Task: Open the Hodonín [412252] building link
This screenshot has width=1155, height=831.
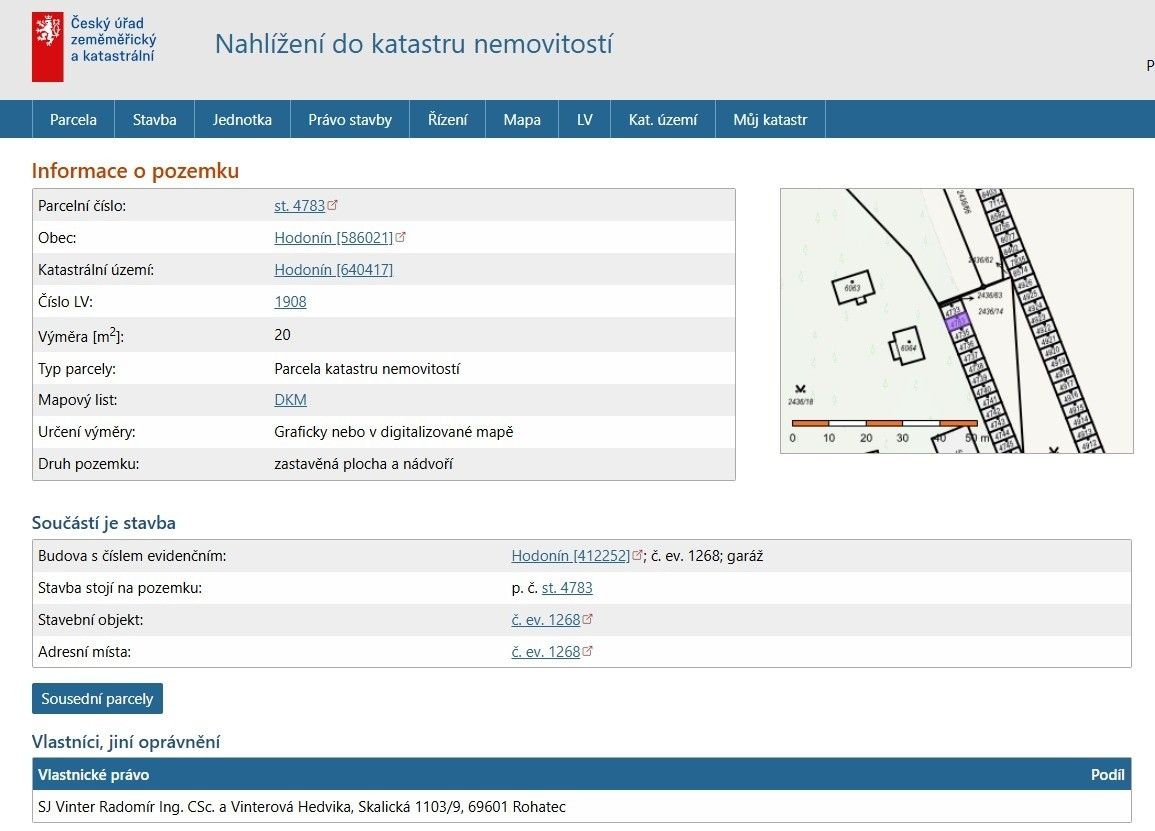Action: tap(571, 556)
